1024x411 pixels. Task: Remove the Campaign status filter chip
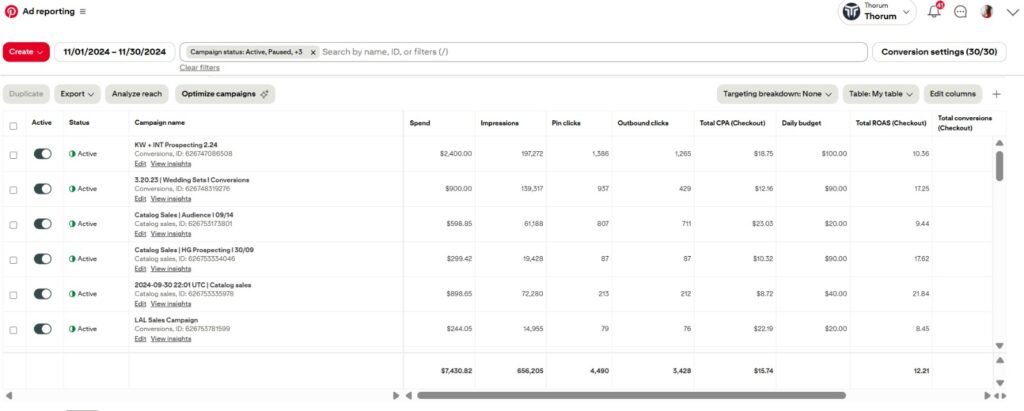tap(313, 52)
